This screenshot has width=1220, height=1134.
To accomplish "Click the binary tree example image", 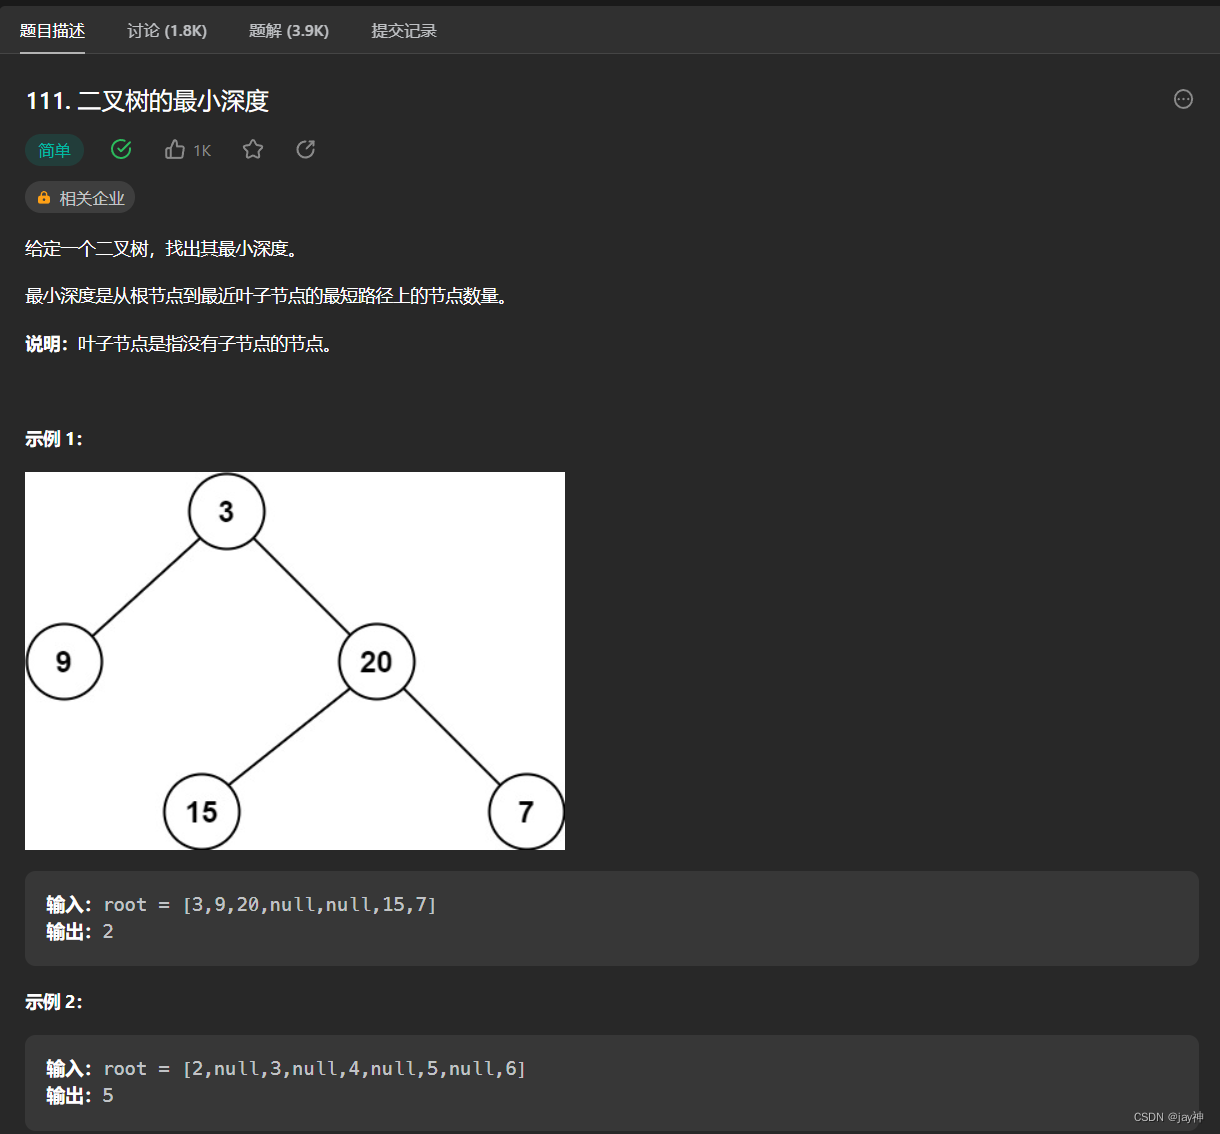I will tap(294, 660).
